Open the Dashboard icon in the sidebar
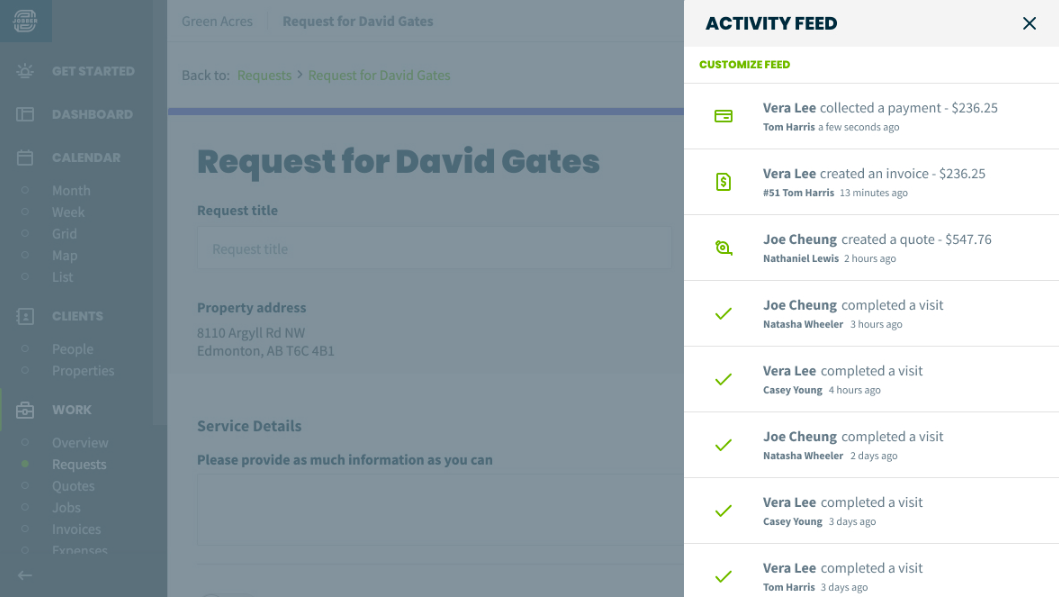The height and width of the screenshot is (598, 1059). coord(25,114)
